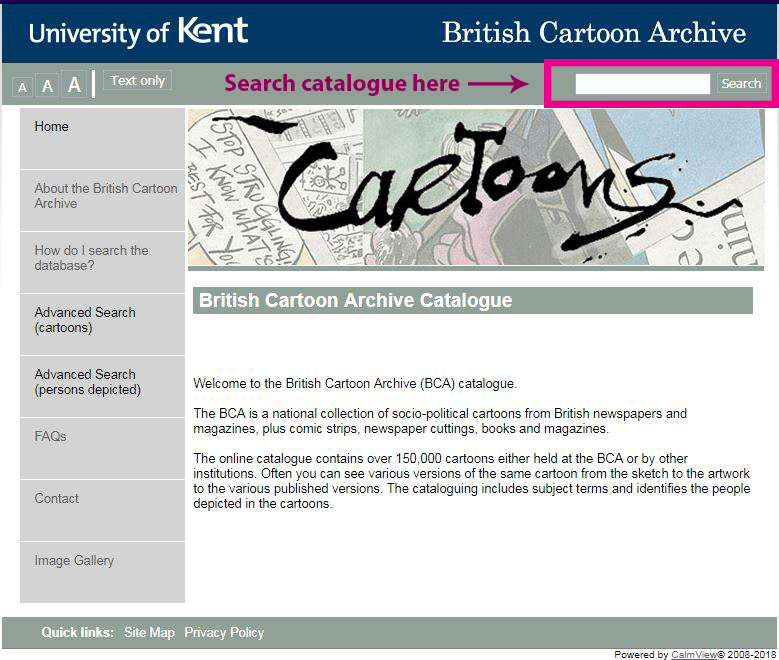This screenshot has width=779, height=660.
Task: Click the British Cartoon Archive header title
Action: (594, 33)
